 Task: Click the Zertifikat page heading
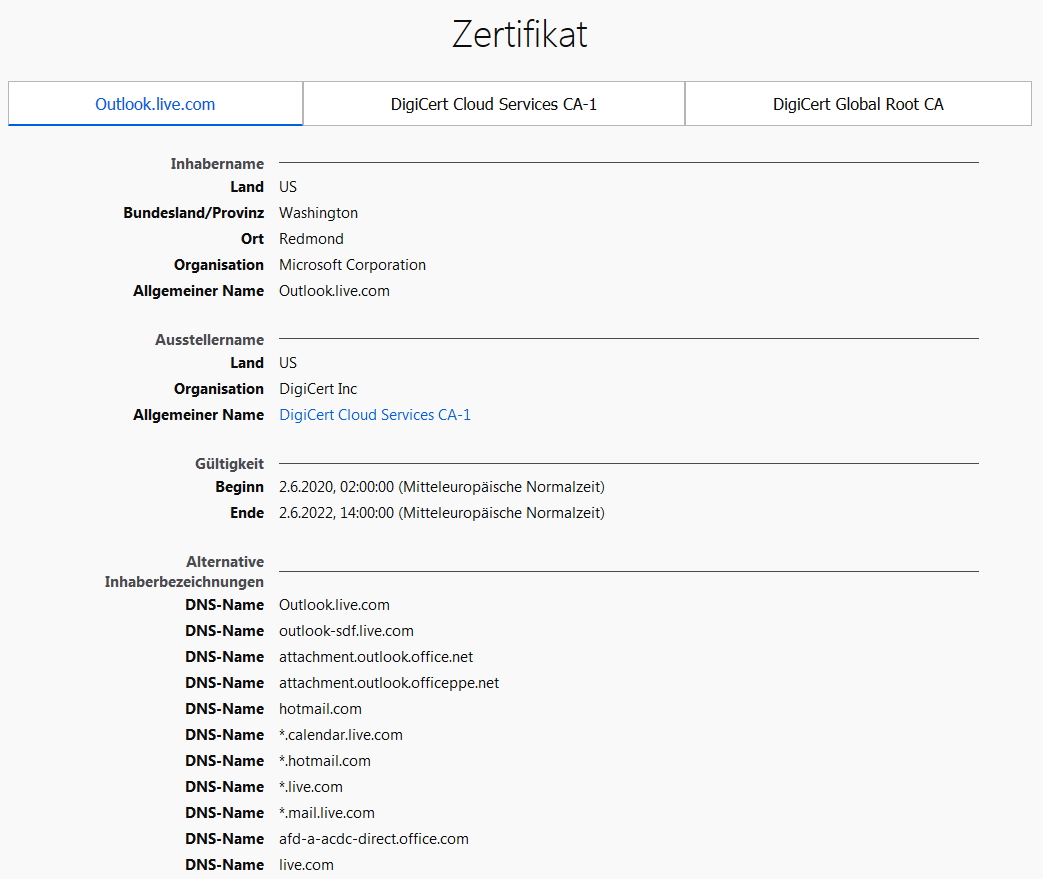(x=520, y=34)
